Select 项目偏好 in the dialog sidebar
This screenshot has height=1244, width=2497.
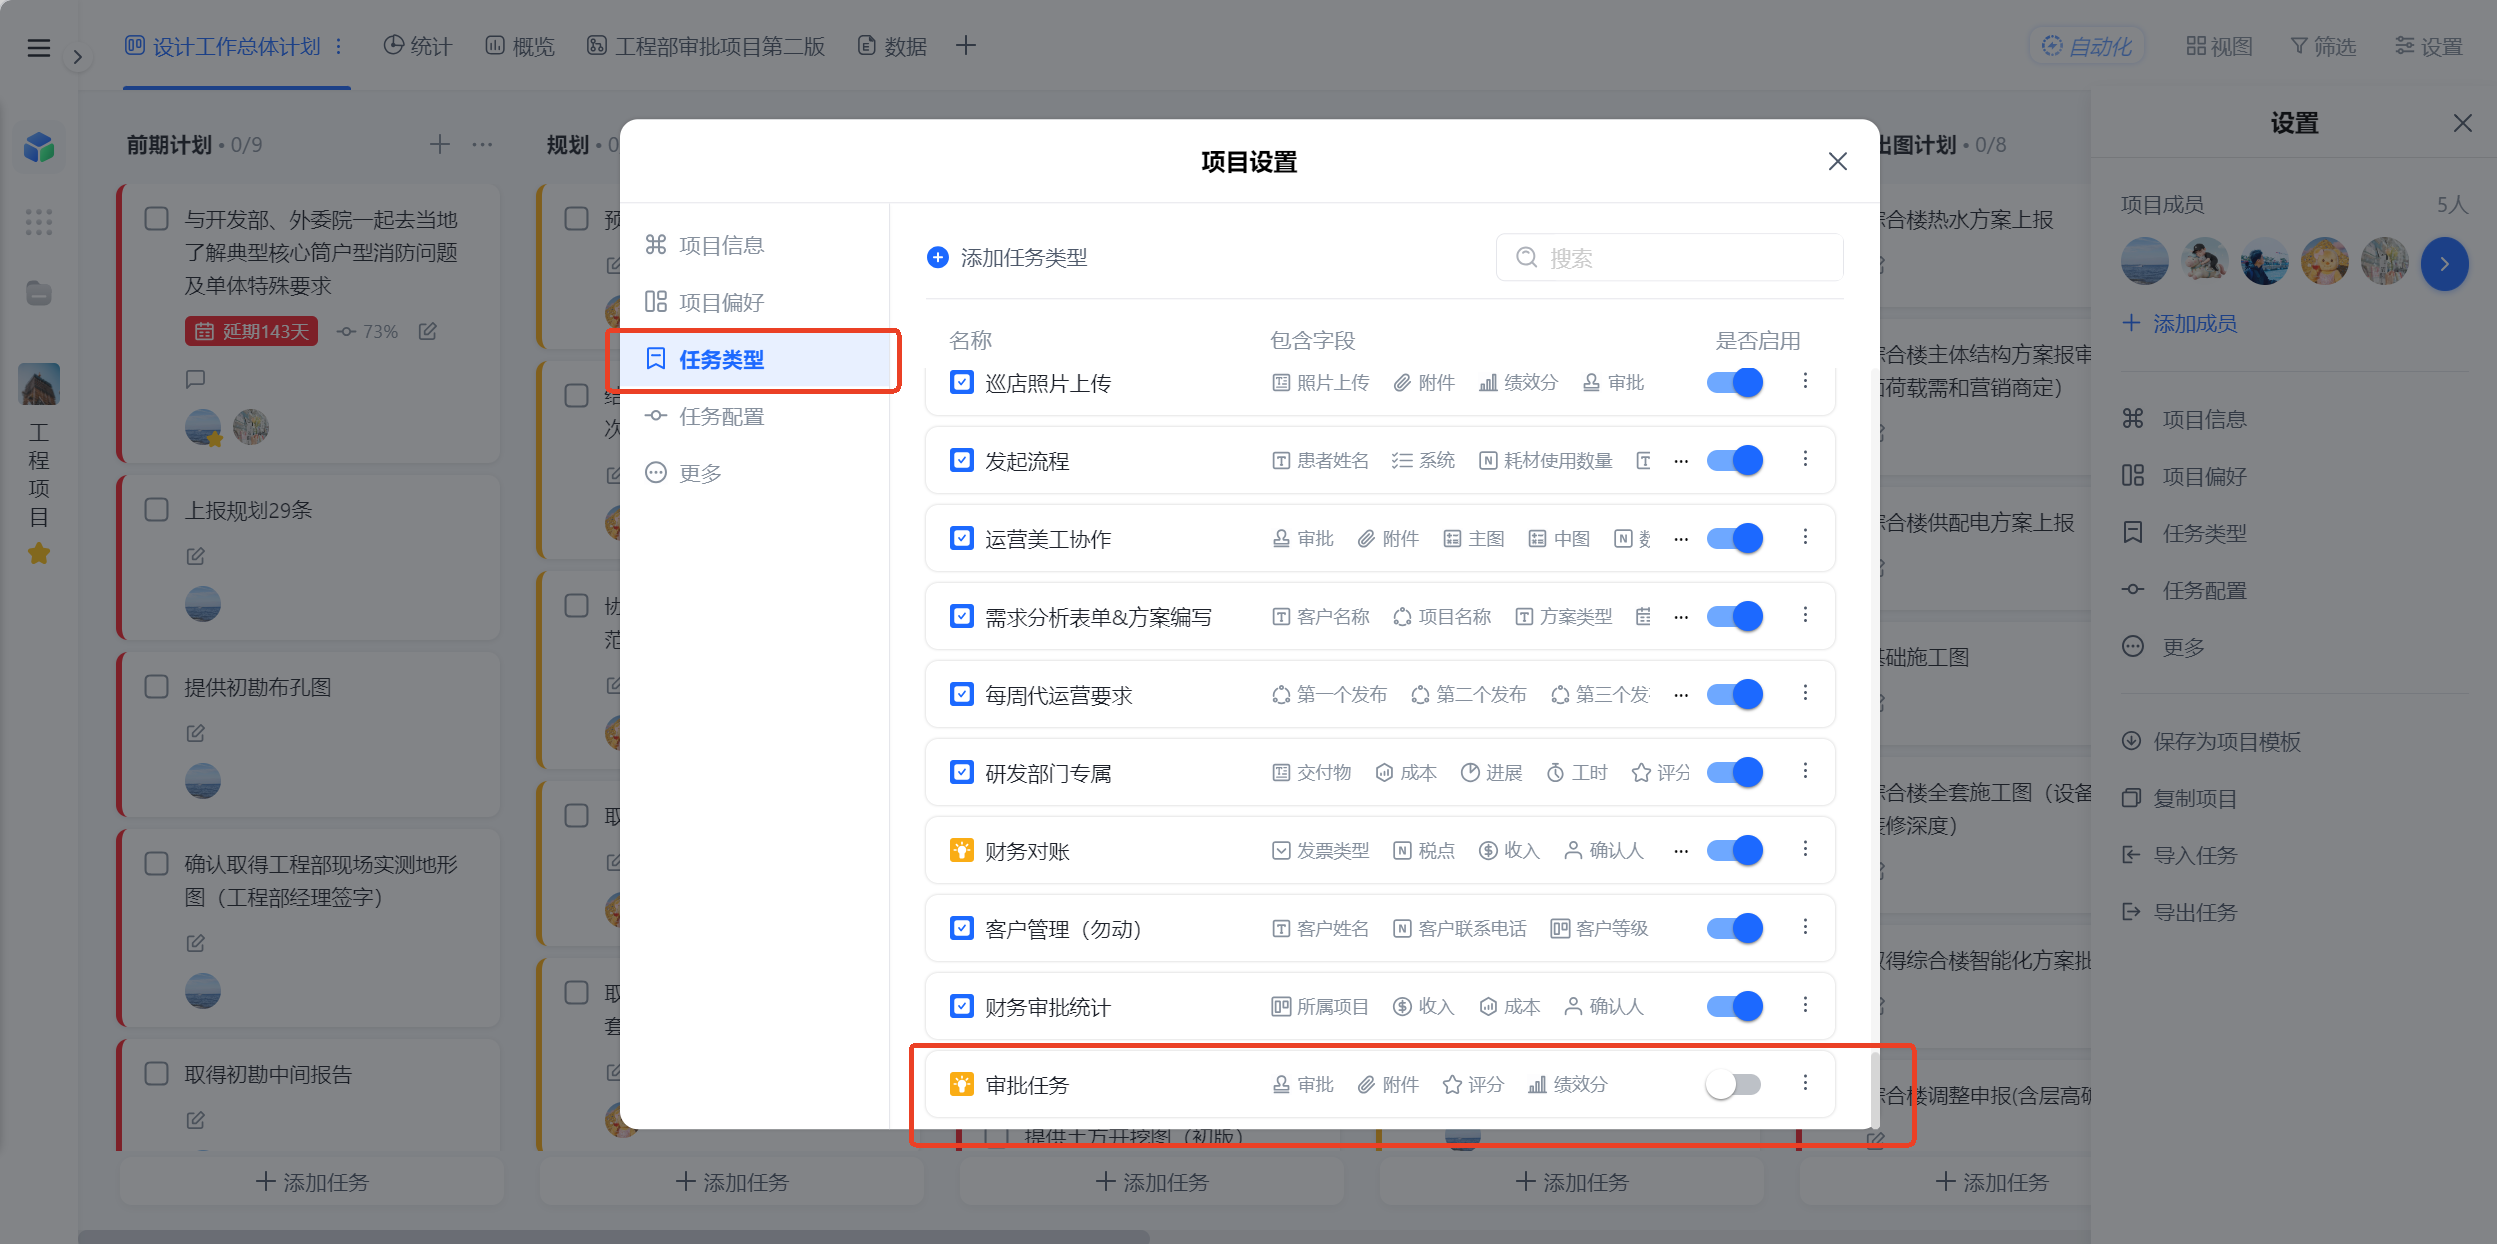(x=754, y=302)
